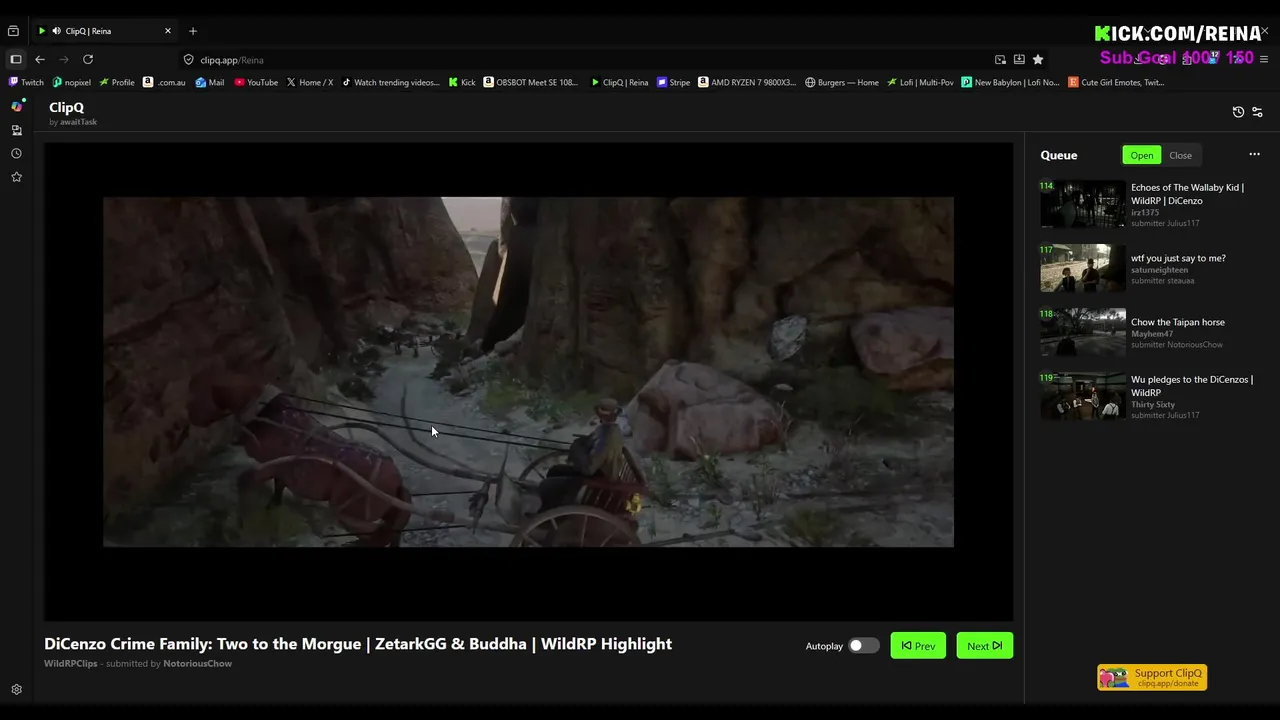This screenshot has height=720, width=1280.
Task: Open the Cute Girl Emotes bookmark
Action: 1116,83
